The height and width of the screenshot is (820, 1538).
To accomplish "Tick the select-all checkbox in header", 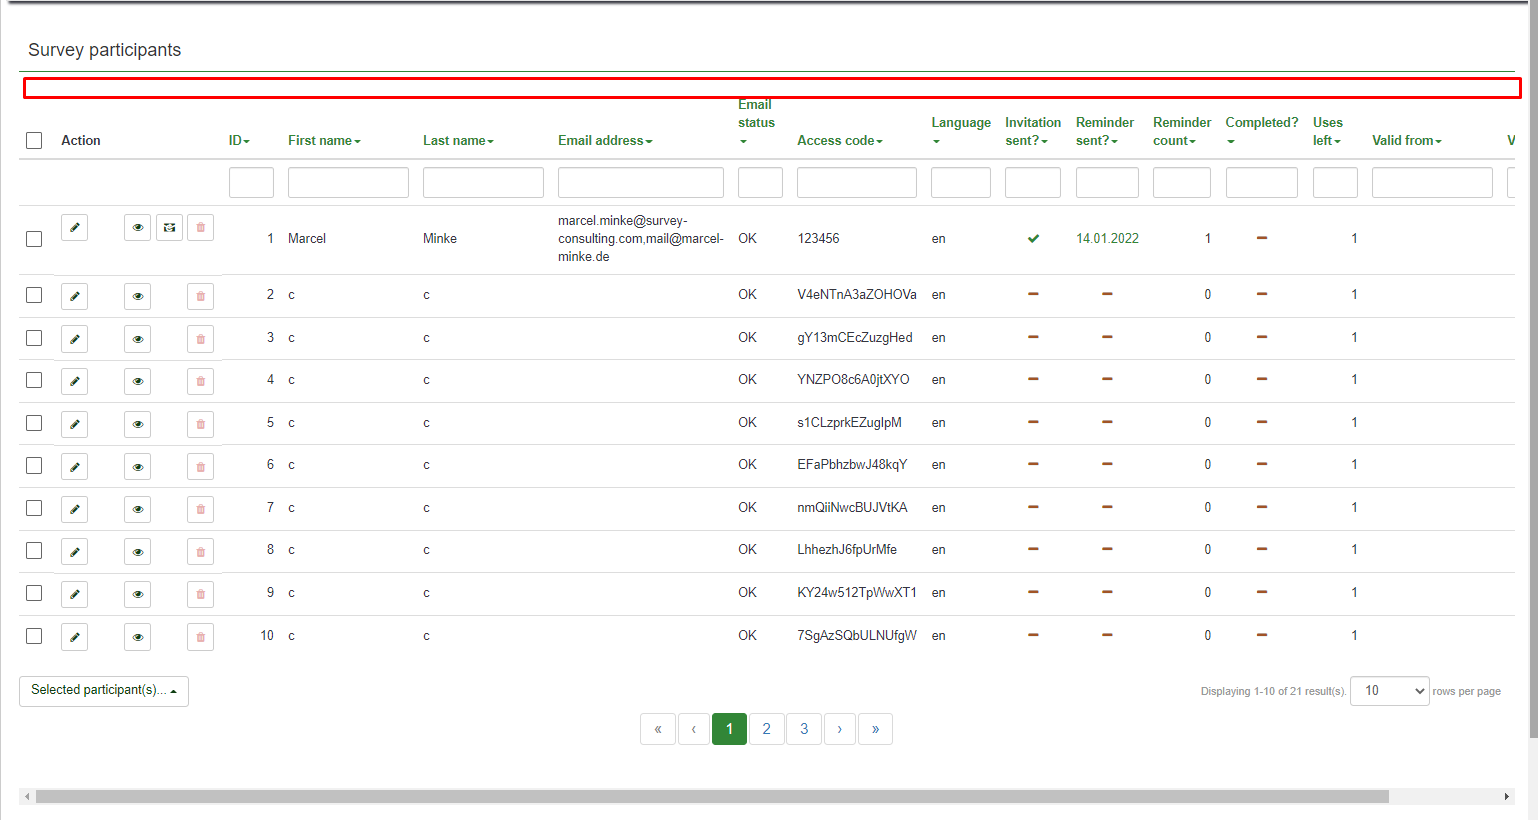I will tap(34, 141).
